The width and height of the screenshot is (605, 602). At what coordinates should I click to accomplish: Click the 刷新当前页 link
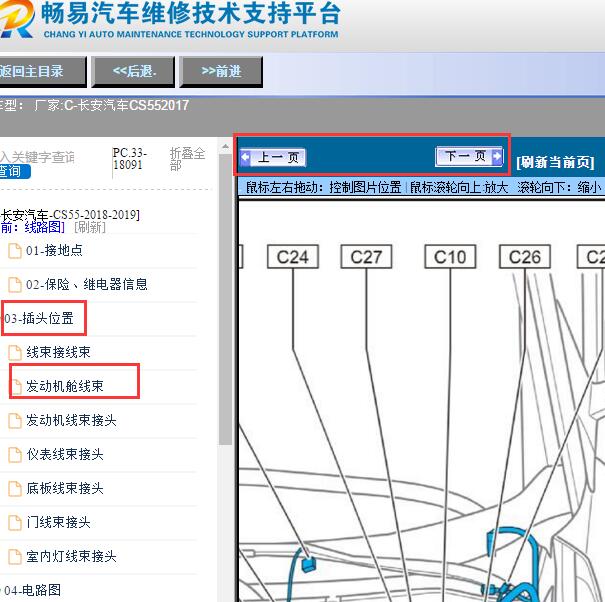555,162
